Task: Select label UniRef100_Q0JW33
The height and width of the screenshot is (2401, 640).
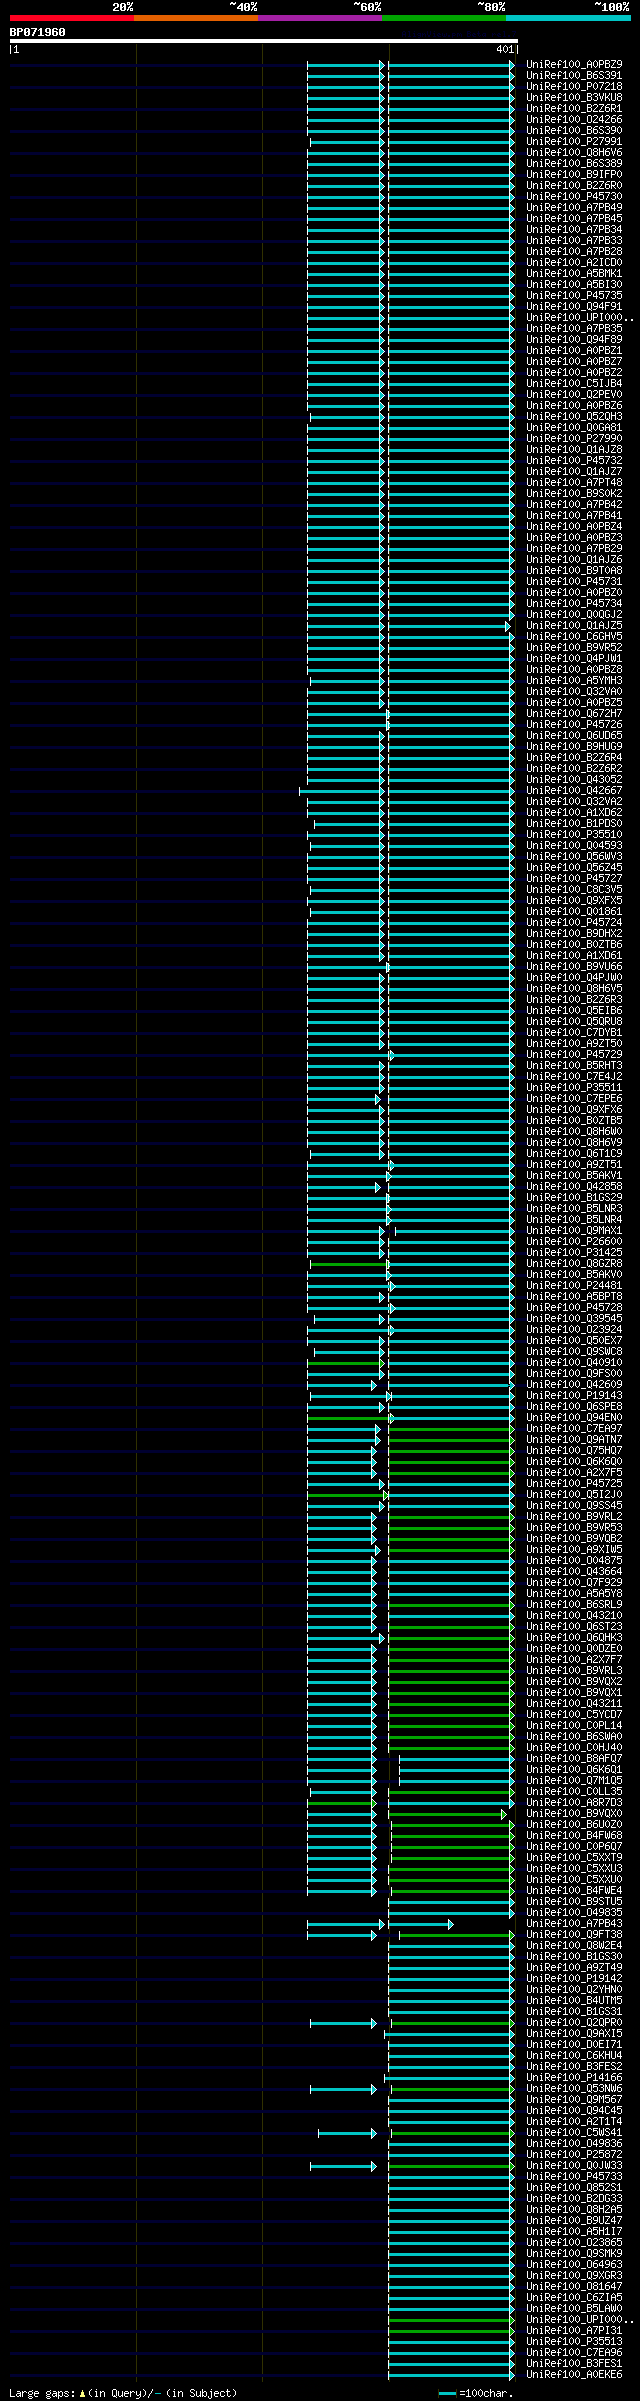Action: pos(574,2165)
